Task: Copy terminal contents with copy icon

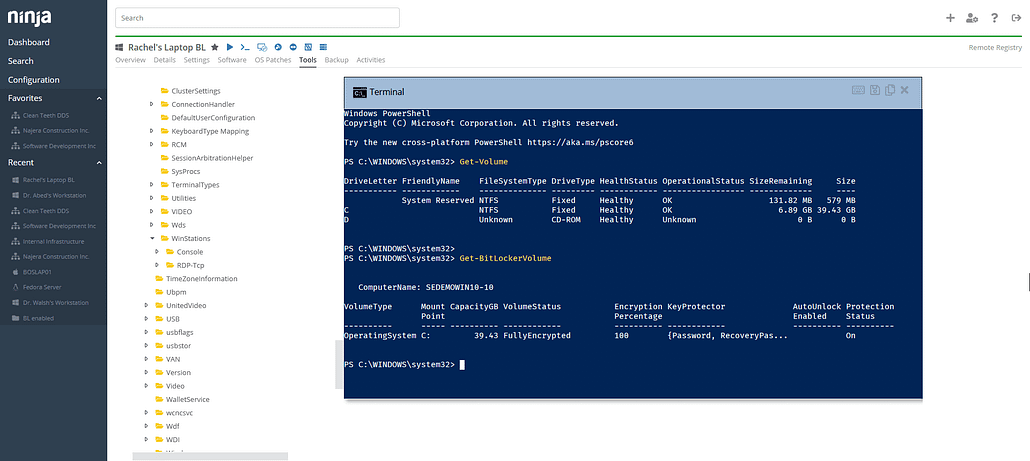Action: click(x=890, y=91)
